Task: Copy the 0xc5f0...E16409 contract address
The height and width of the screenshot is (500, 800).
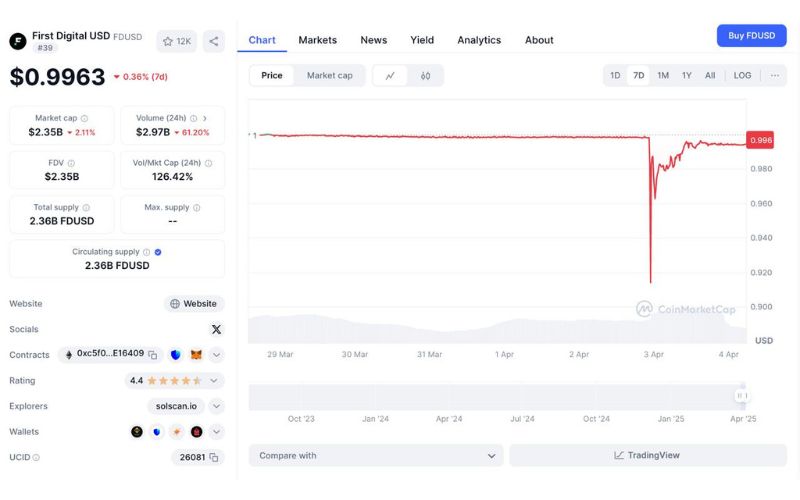Action: [x=153, y=354]
